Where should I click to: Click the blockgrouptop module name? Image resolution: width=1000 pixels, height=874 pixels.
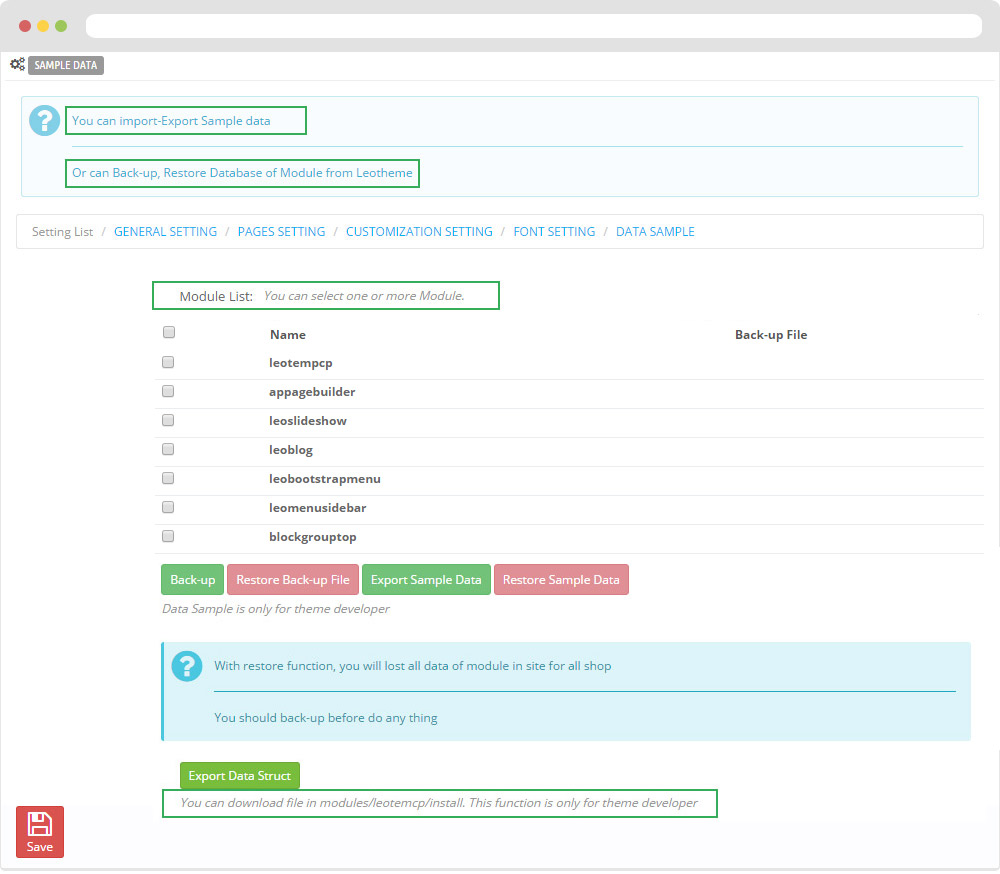pos(312,537)
